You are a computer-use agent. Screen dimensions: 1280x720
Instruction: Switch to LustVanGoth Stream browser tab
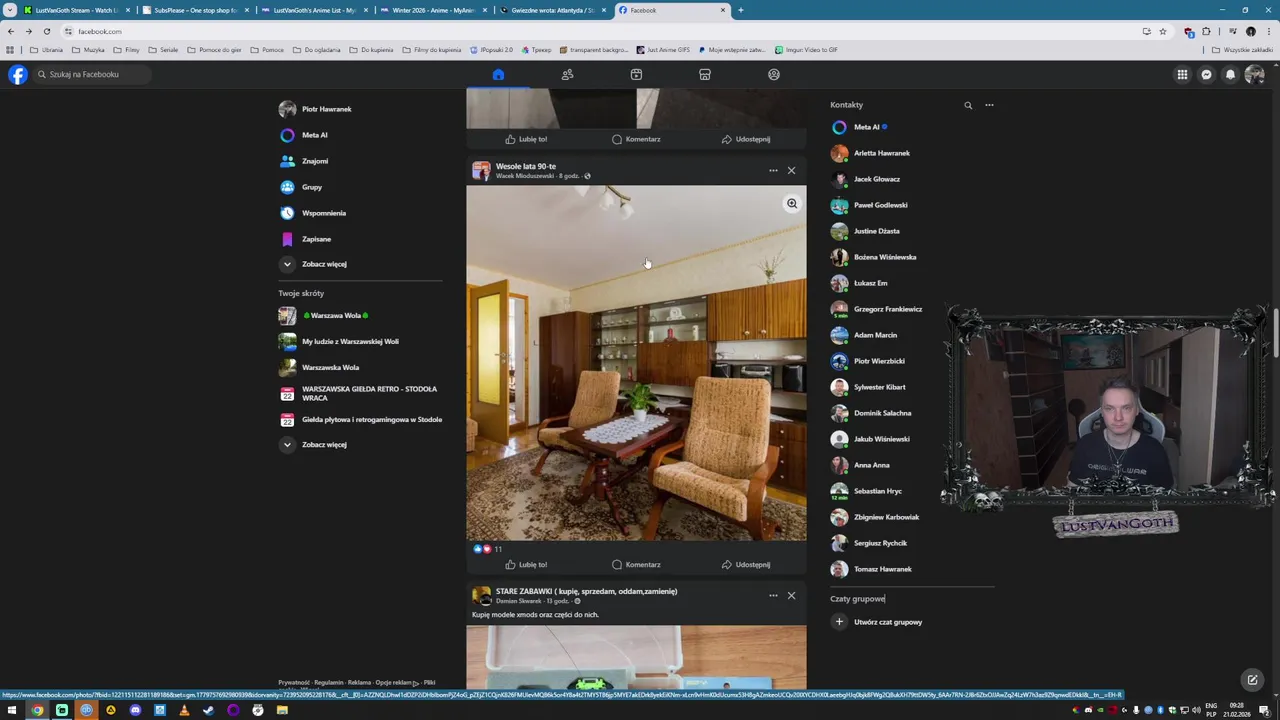[x=76, y=10]
